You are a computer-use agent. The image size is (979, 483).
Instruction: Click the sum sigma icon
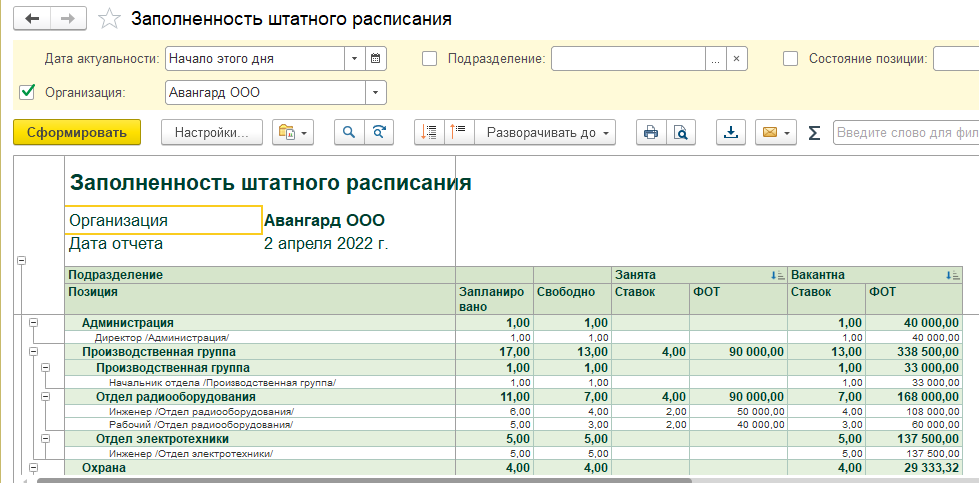click(x=813, y=132)
